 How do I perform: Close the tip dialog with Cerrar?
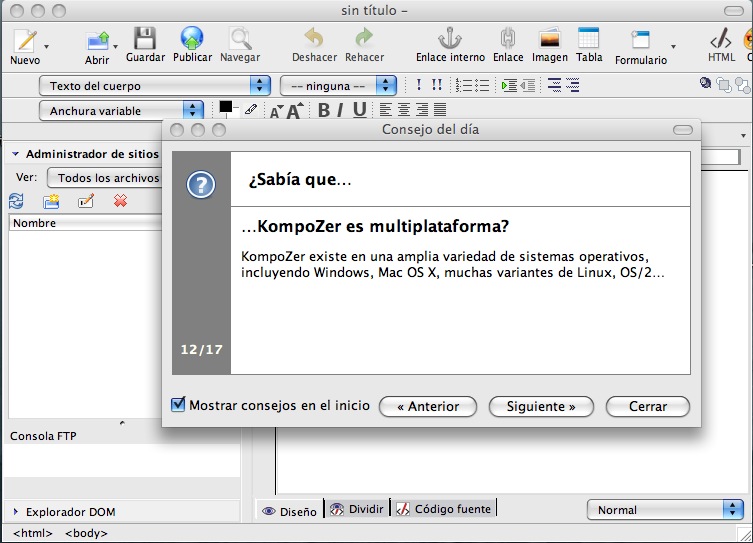[x=648, y=406]
